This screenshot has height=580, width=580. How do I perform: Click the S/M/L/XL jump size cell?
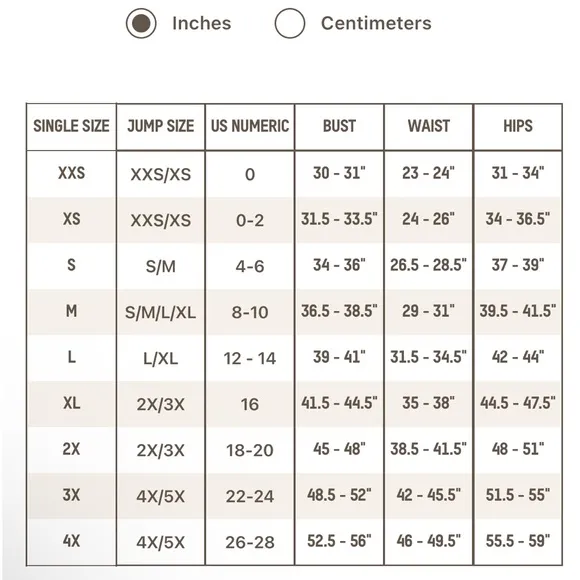(x=161, y=312)
